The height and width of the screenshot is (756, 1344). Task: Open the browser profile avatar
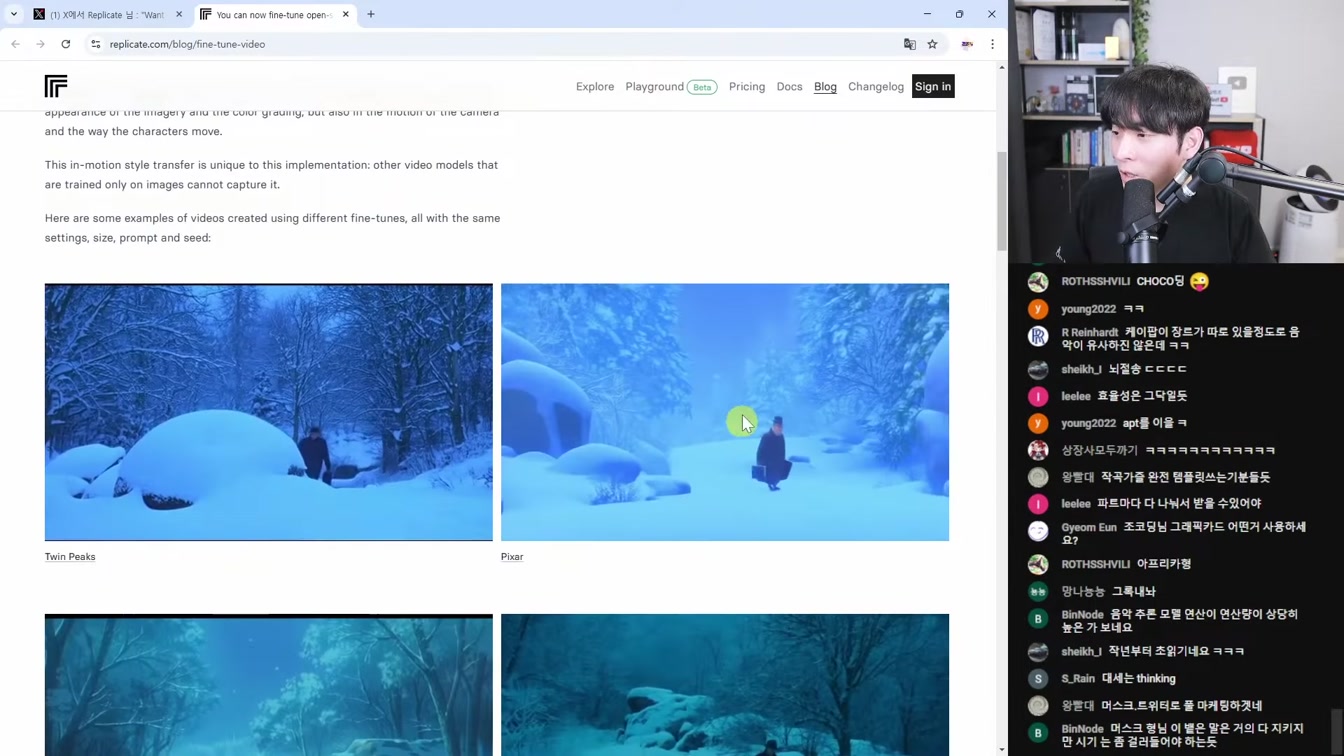(x=967, y=44)
